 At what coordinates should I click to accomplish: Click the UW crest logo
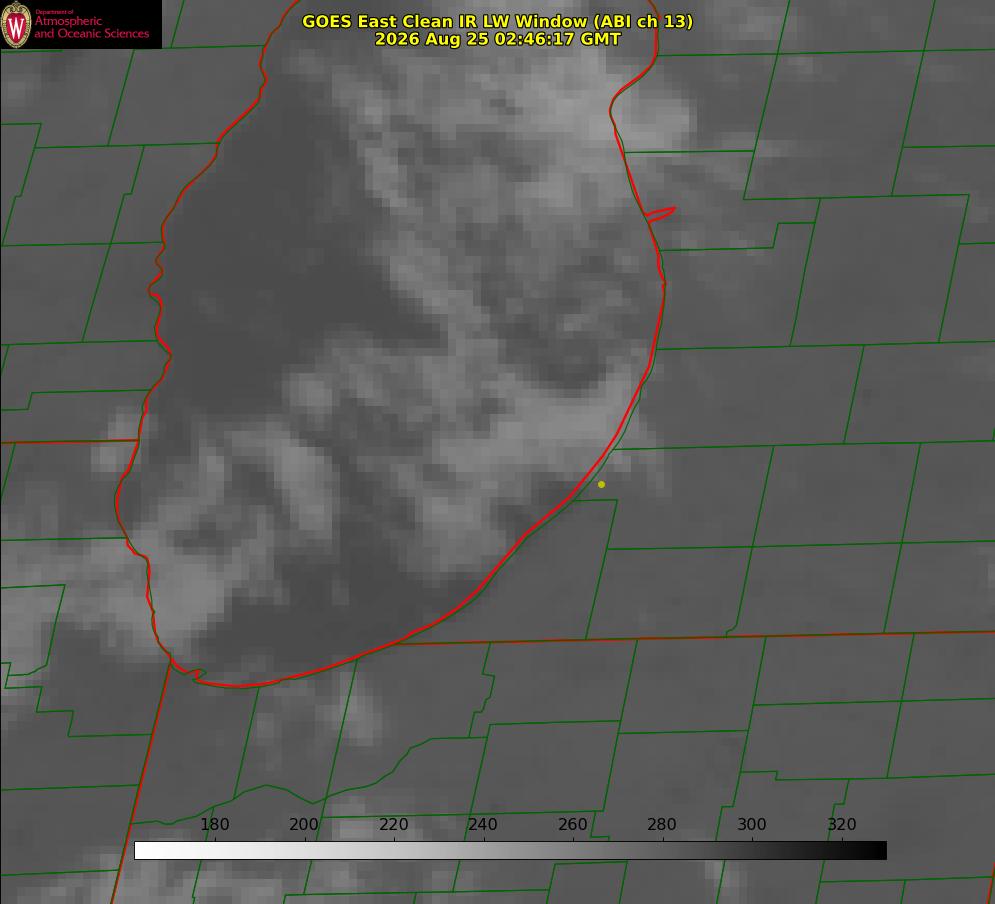click(16, 24)
